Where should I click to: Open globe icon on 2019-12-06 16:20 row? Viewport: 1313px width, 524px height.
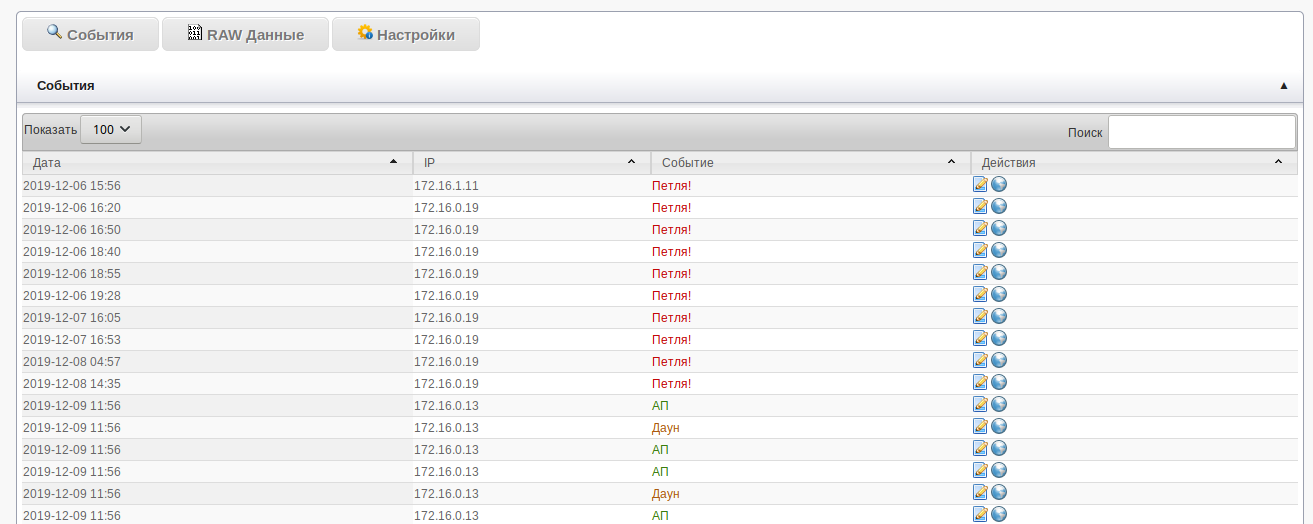[x=998, y=206]
